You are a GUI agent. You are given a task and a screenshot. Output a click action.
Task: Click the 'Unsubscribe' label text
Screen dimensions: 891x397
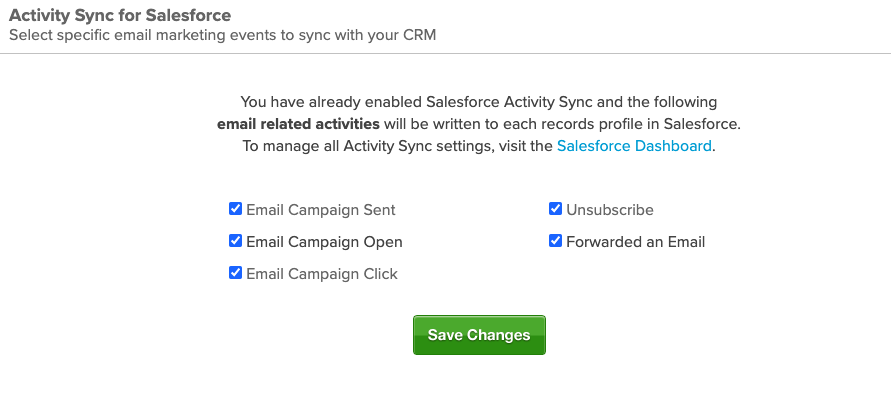(x=610, y=210)
